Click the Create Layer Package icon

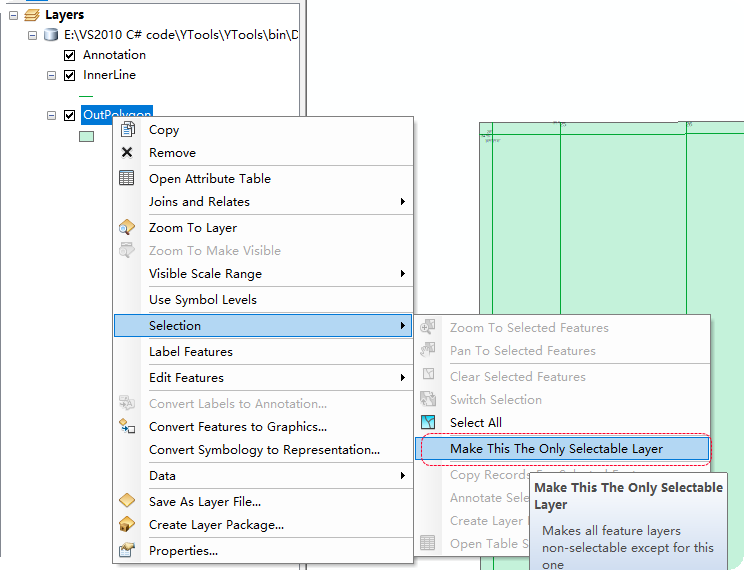(x=127, y=525)
